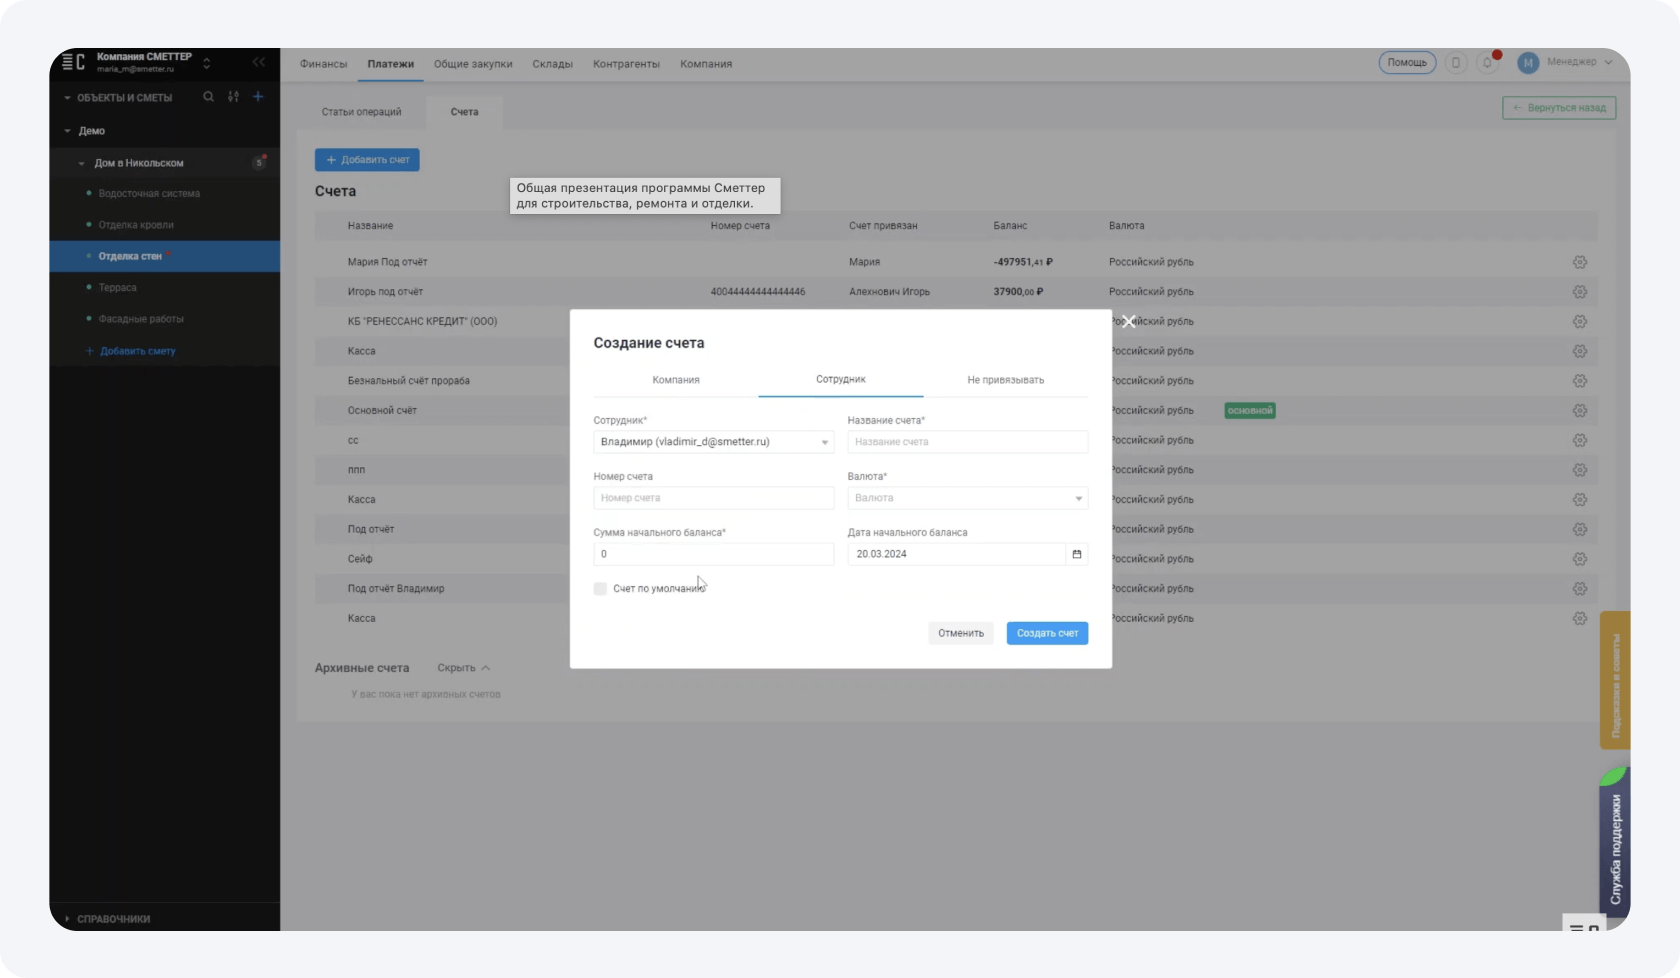Collapse the Дом в Никольском tree node
1680x978 pixels.
pos(82,163)
